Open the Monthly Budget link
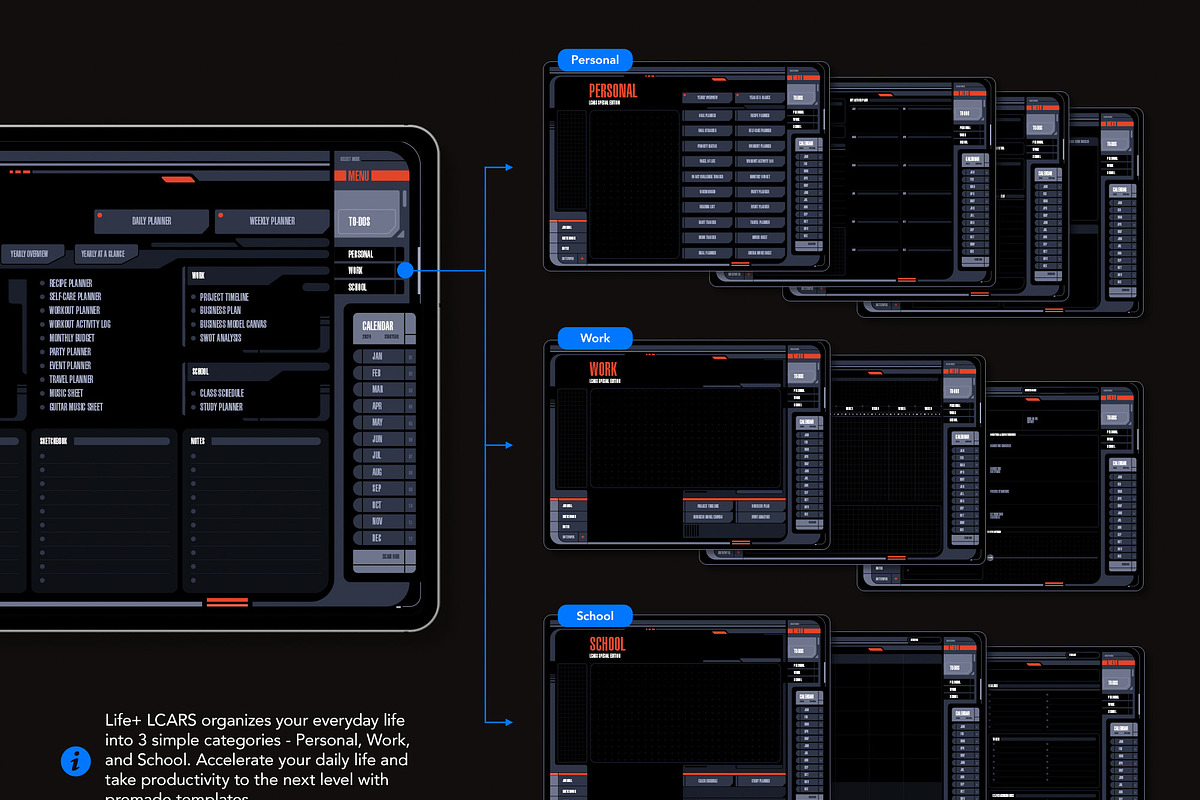This screenshot has height=800, width=1200. [x=73, y=338]
